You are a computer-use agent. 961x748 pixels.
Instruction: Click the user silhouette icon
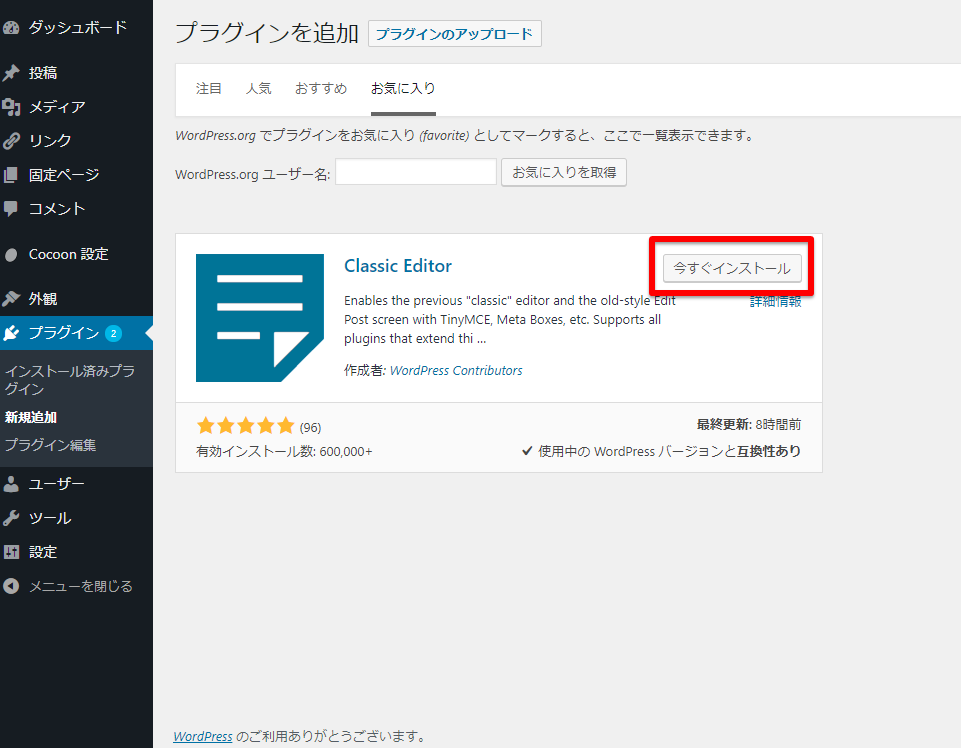pos(11,484)
